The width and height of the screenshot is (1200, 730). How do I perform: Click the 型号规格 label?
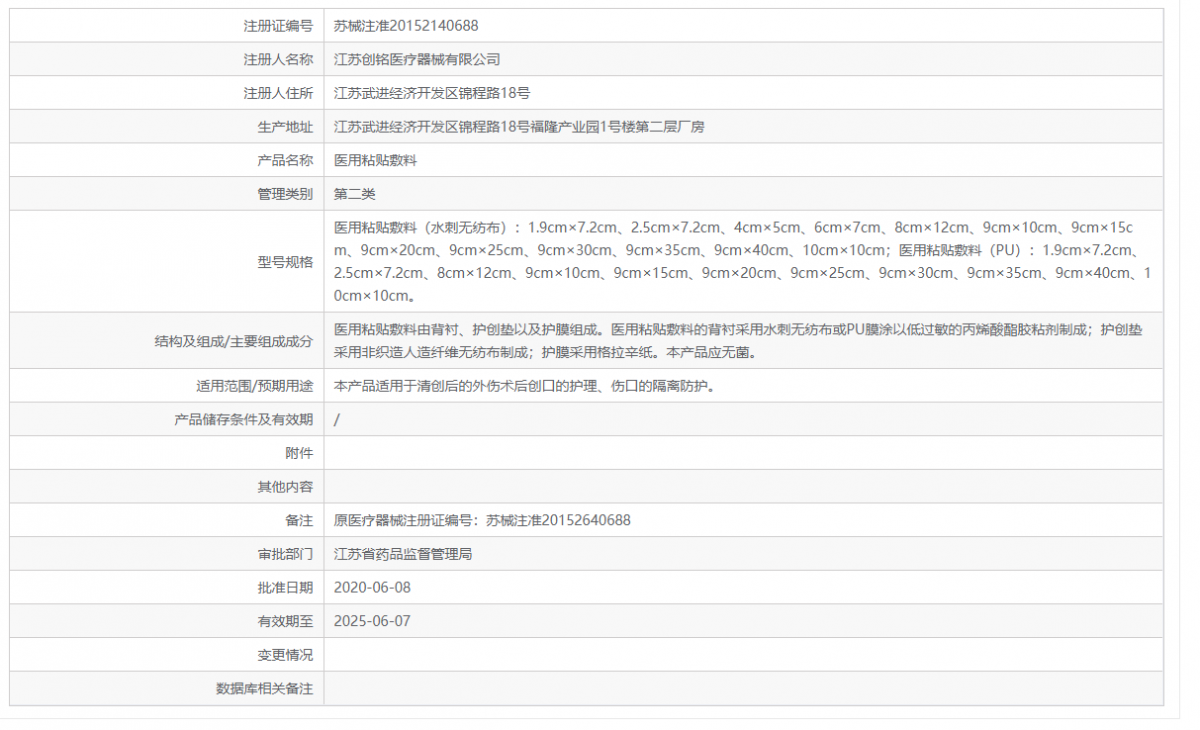[285, 262]
